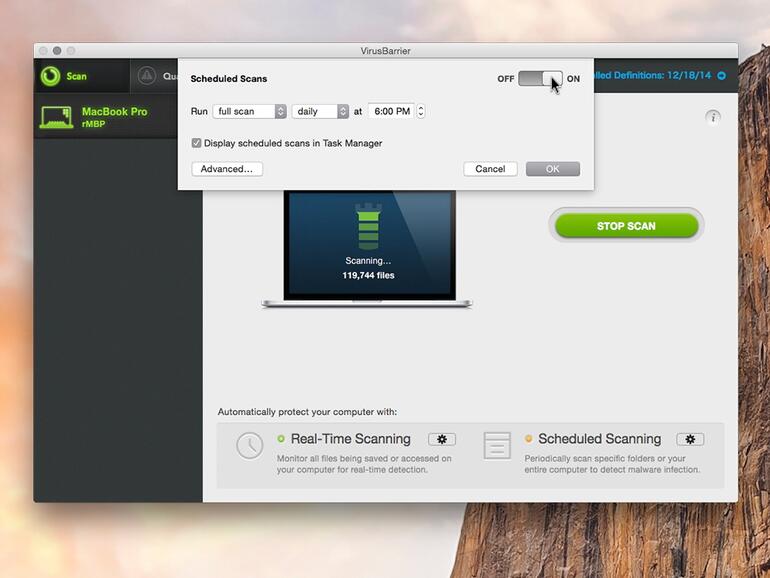Click the Scheduled Scanning document icon
The image size is (770, 578).
[497, 445]
